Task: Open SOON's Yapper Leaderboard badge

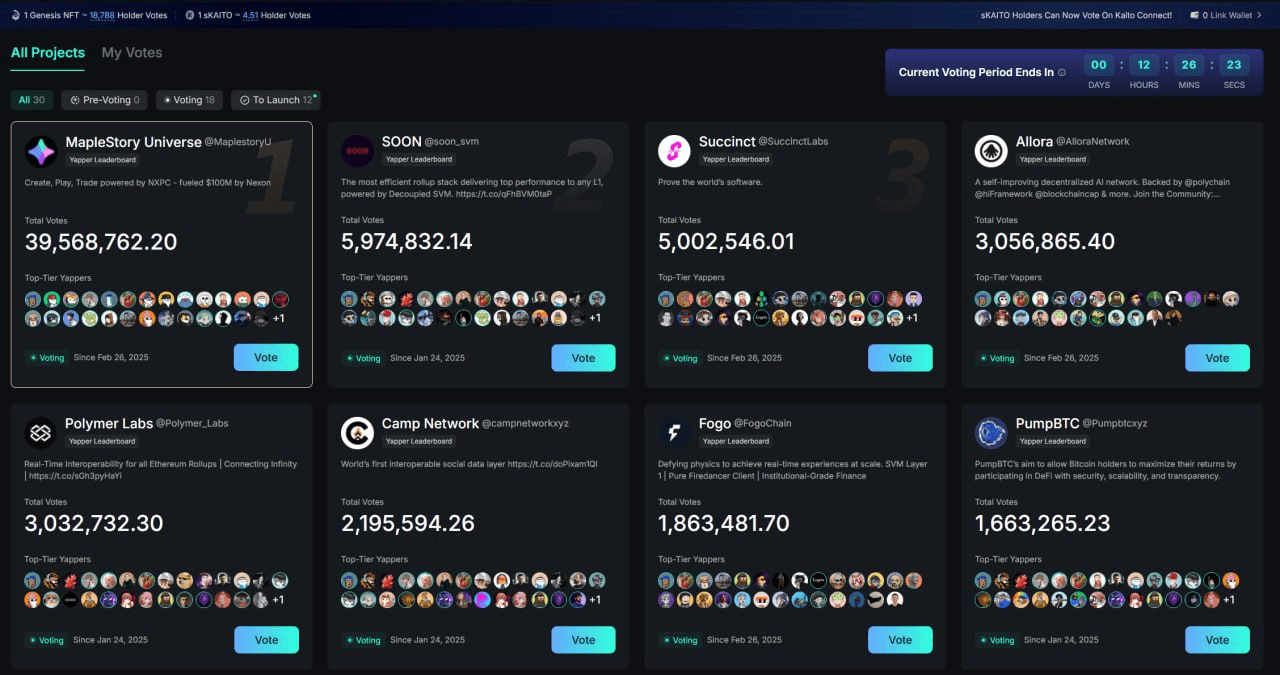Action: [x=419, y=159]
